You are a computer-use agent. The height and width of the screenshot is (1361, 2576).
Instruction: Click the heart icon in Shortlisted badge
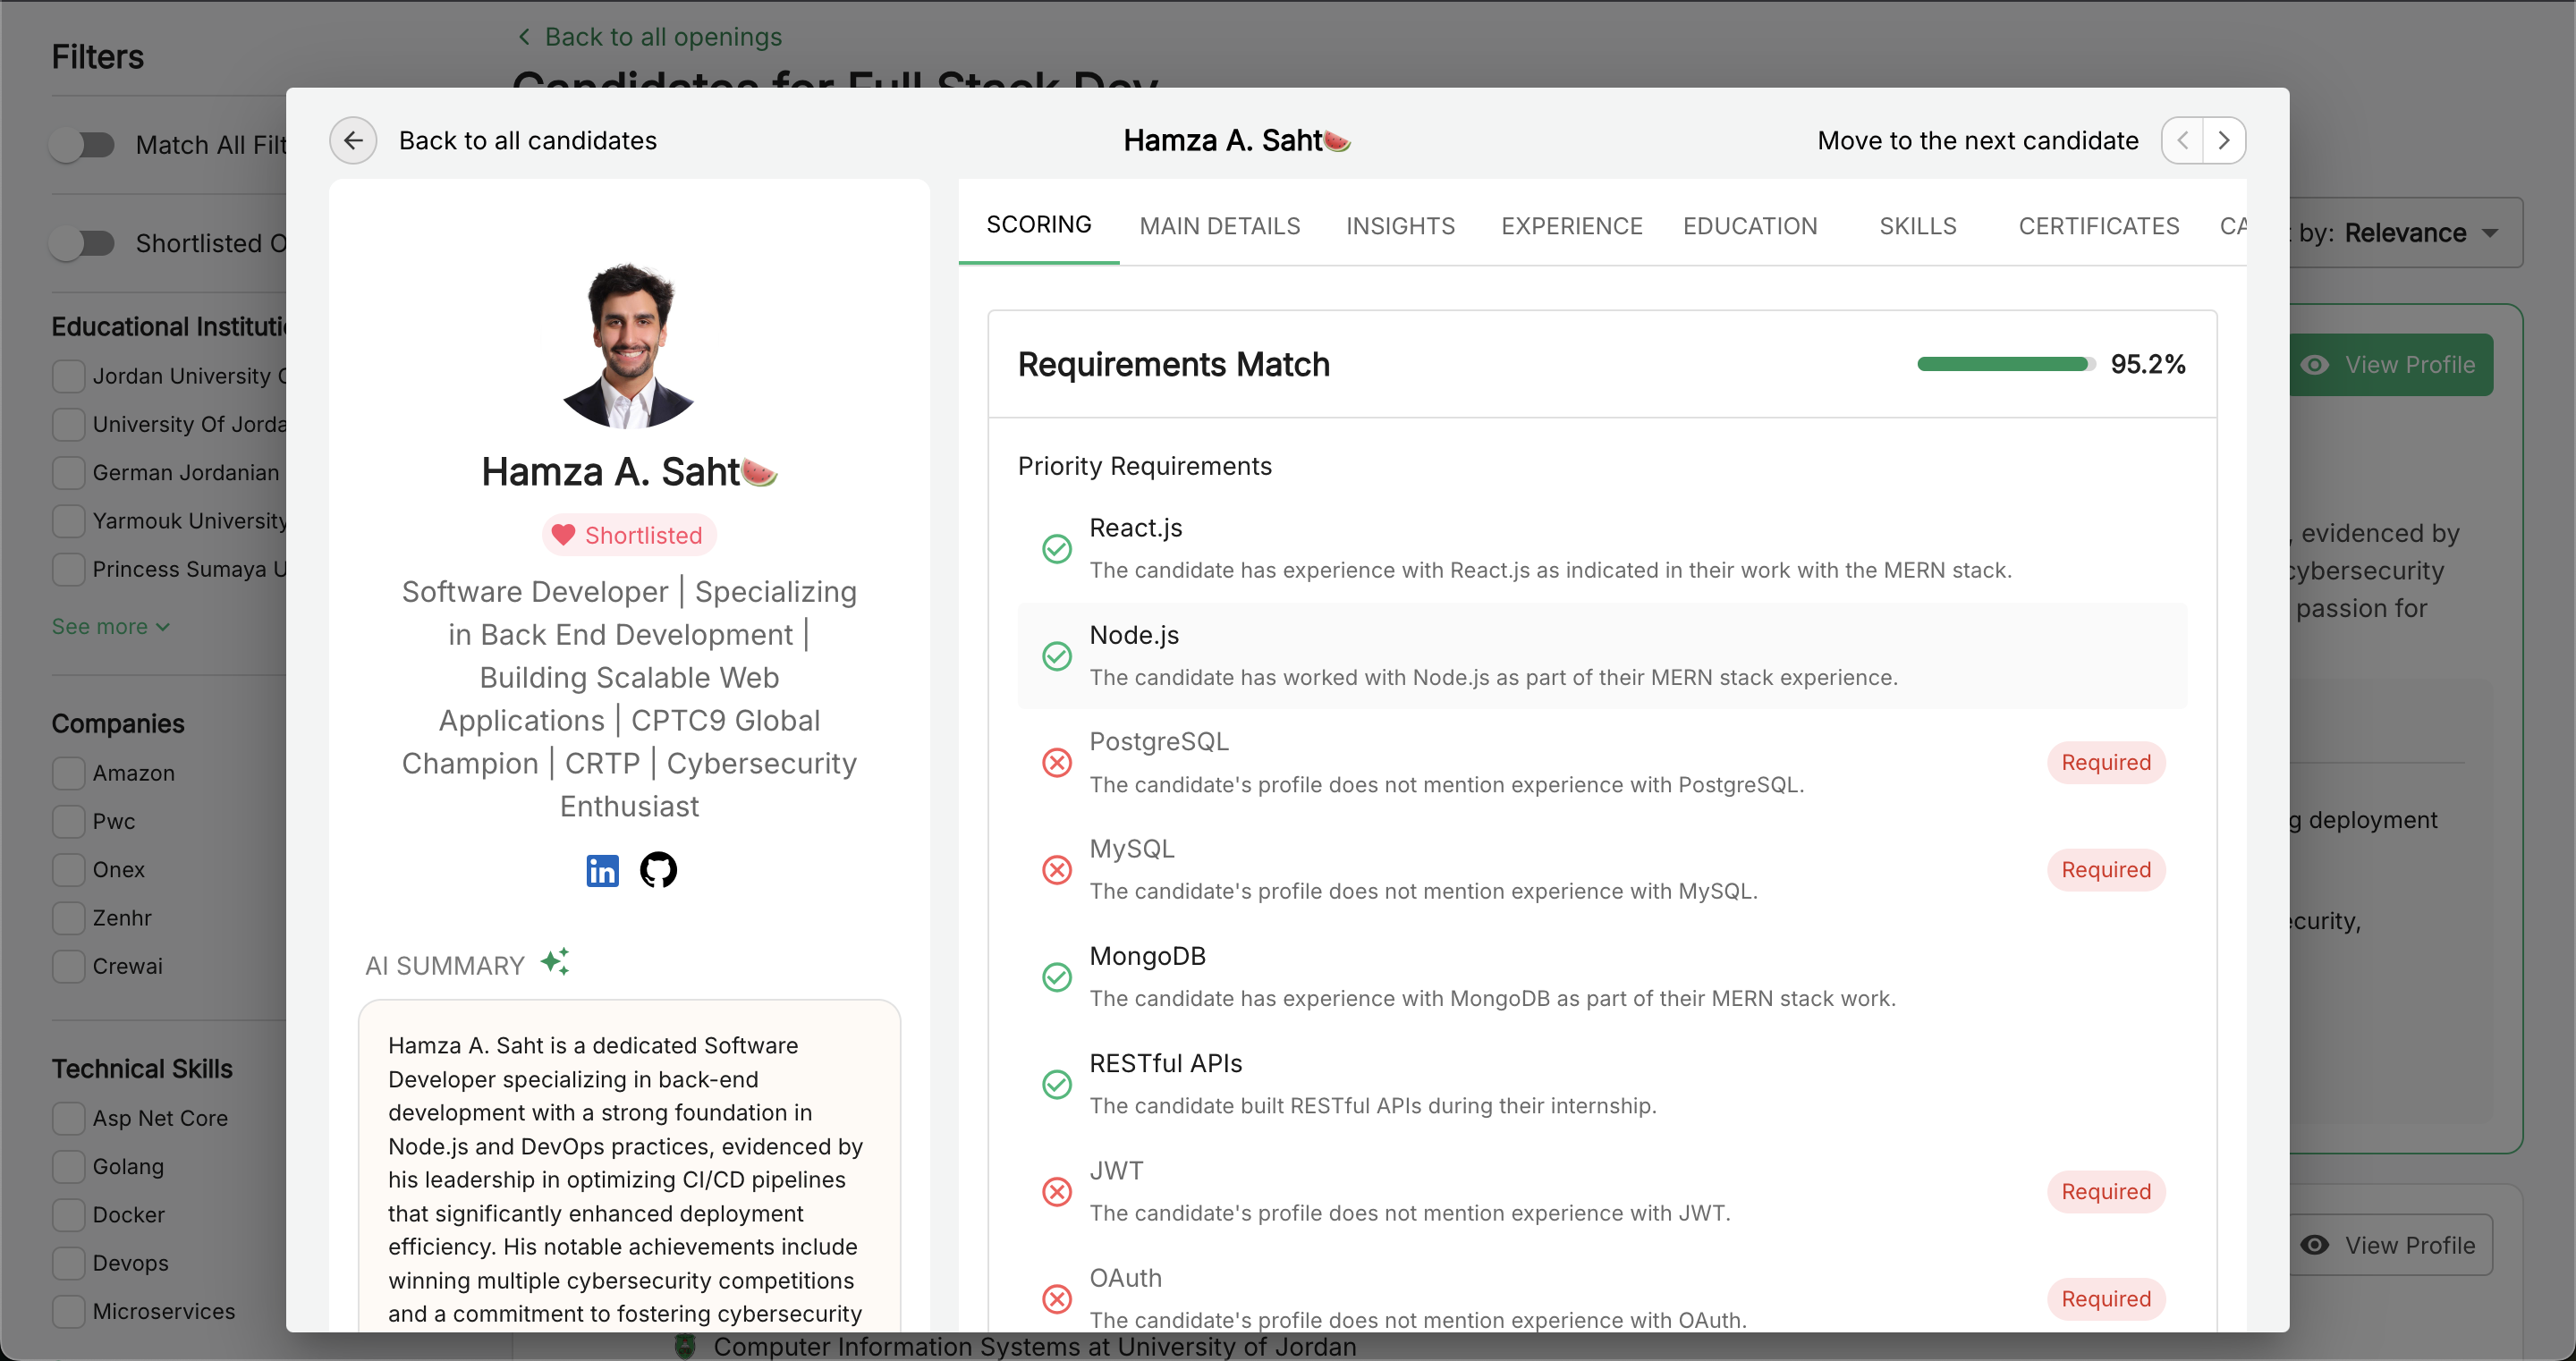[x=563, y=535]
